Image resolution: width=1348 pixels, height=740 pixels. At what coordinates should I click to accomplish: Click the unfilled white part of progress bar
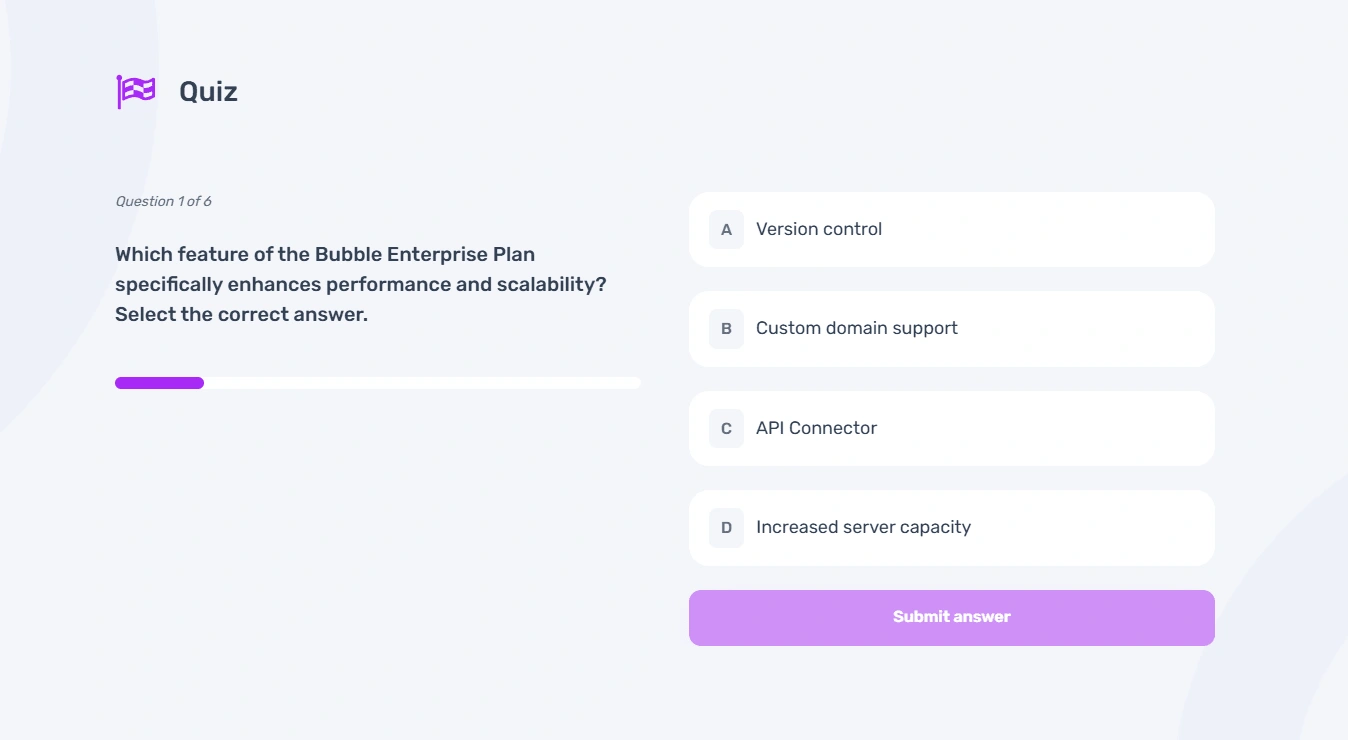[x=422, y=383]
